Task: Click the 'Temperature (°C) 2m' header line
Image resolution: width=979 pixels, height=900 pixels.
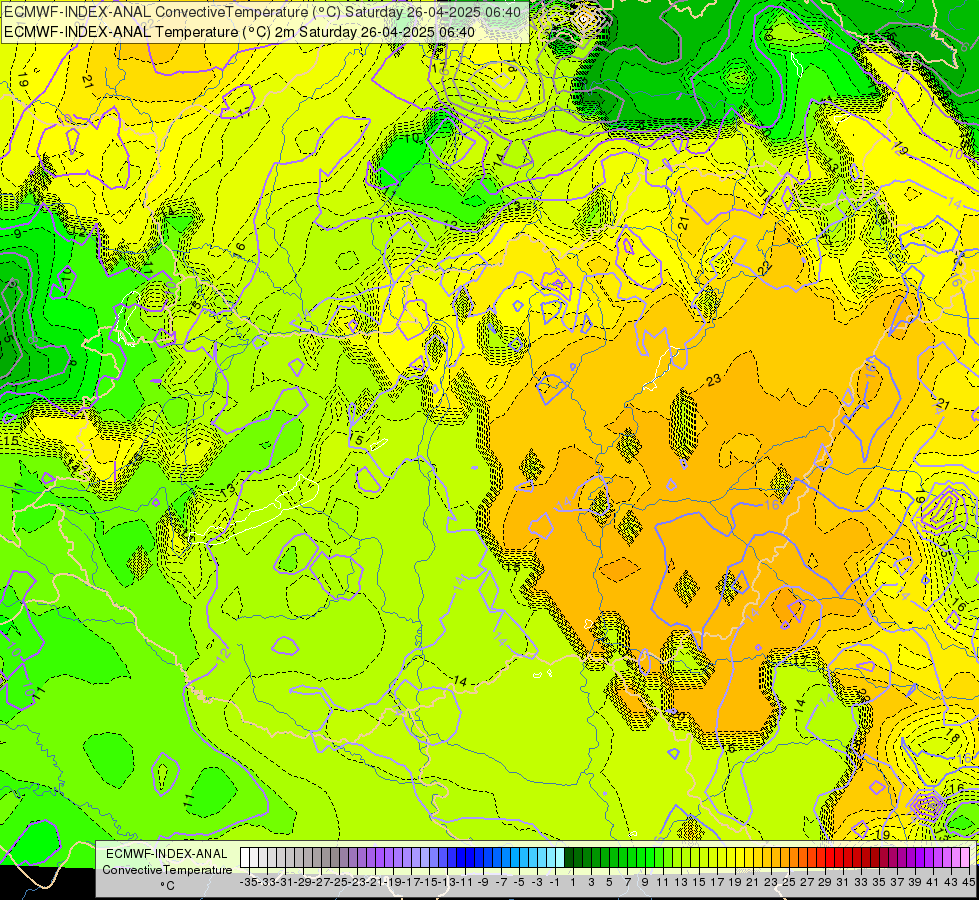Action: (239, 32)
